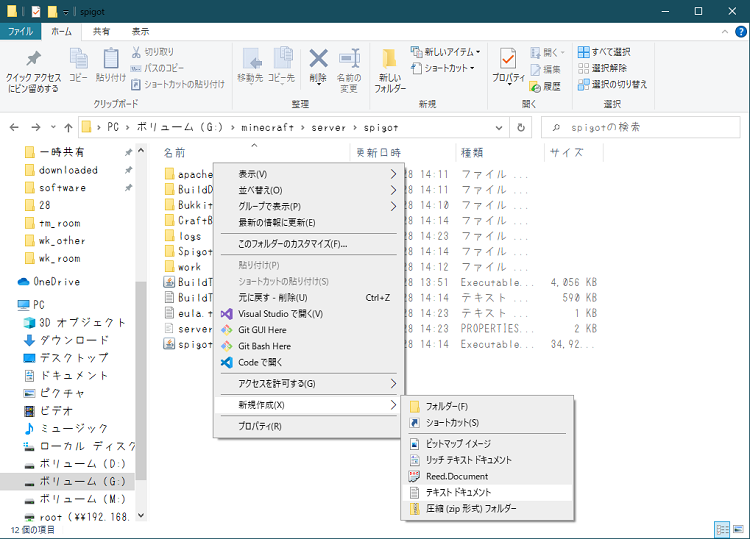
Task: Click the delete X icon in ribbon
Action: pyautogui.click(x=318, y=59)
